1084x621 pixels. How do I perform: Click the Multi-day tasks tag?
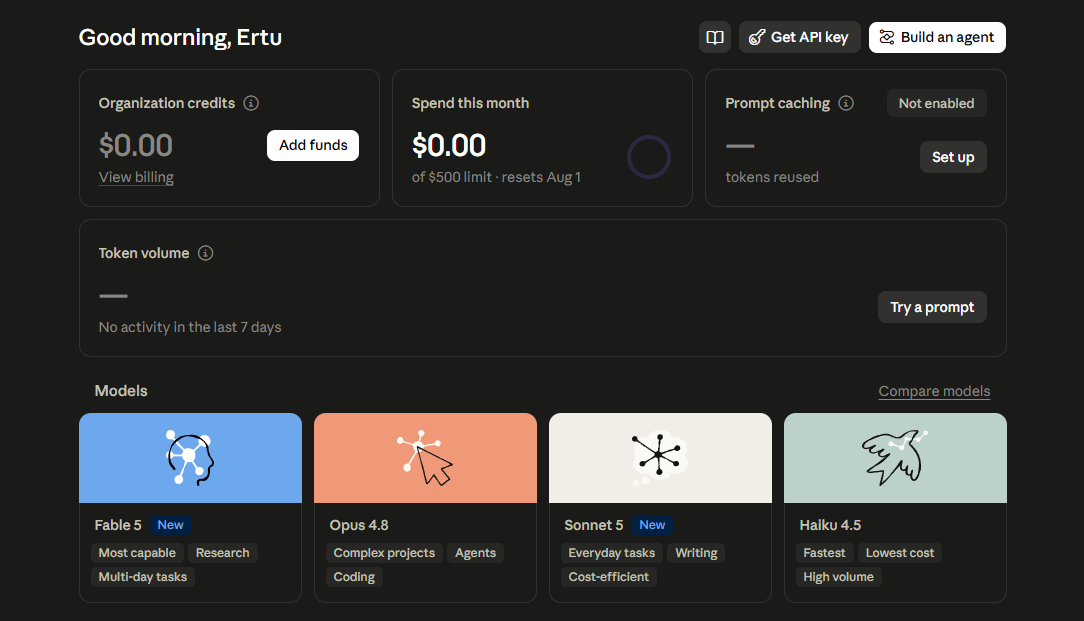pyautogui.click(x=142, y=577)
